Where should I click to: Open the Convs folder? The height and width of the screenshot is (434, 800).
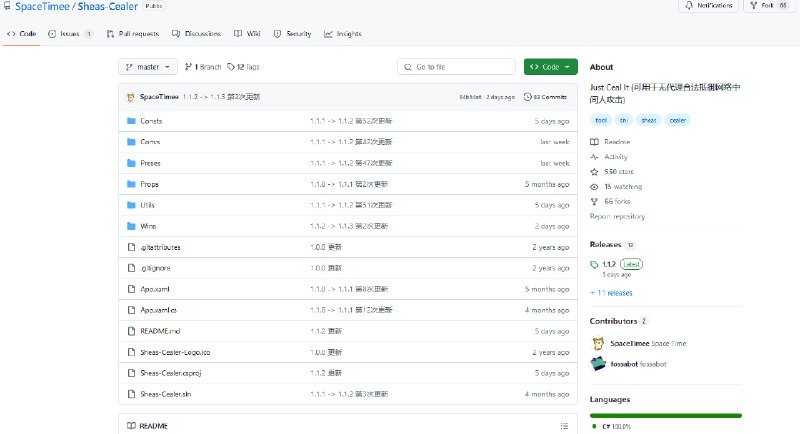[150, 142]
